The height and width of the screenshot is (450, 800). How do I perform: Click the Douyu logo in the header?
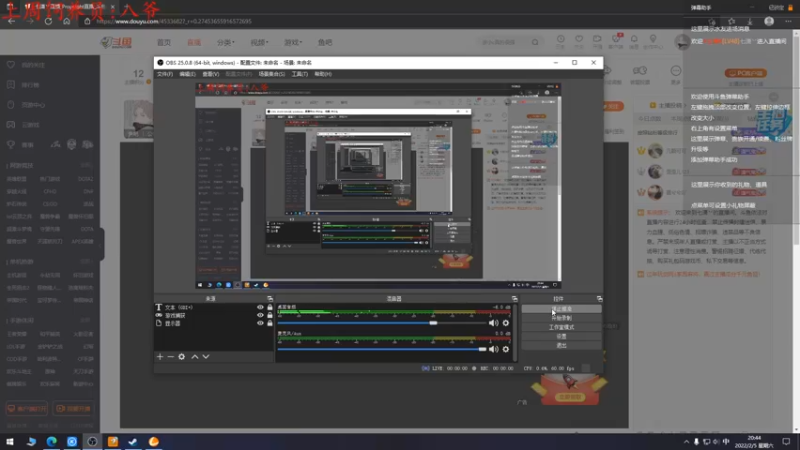(x=116, y=42)
